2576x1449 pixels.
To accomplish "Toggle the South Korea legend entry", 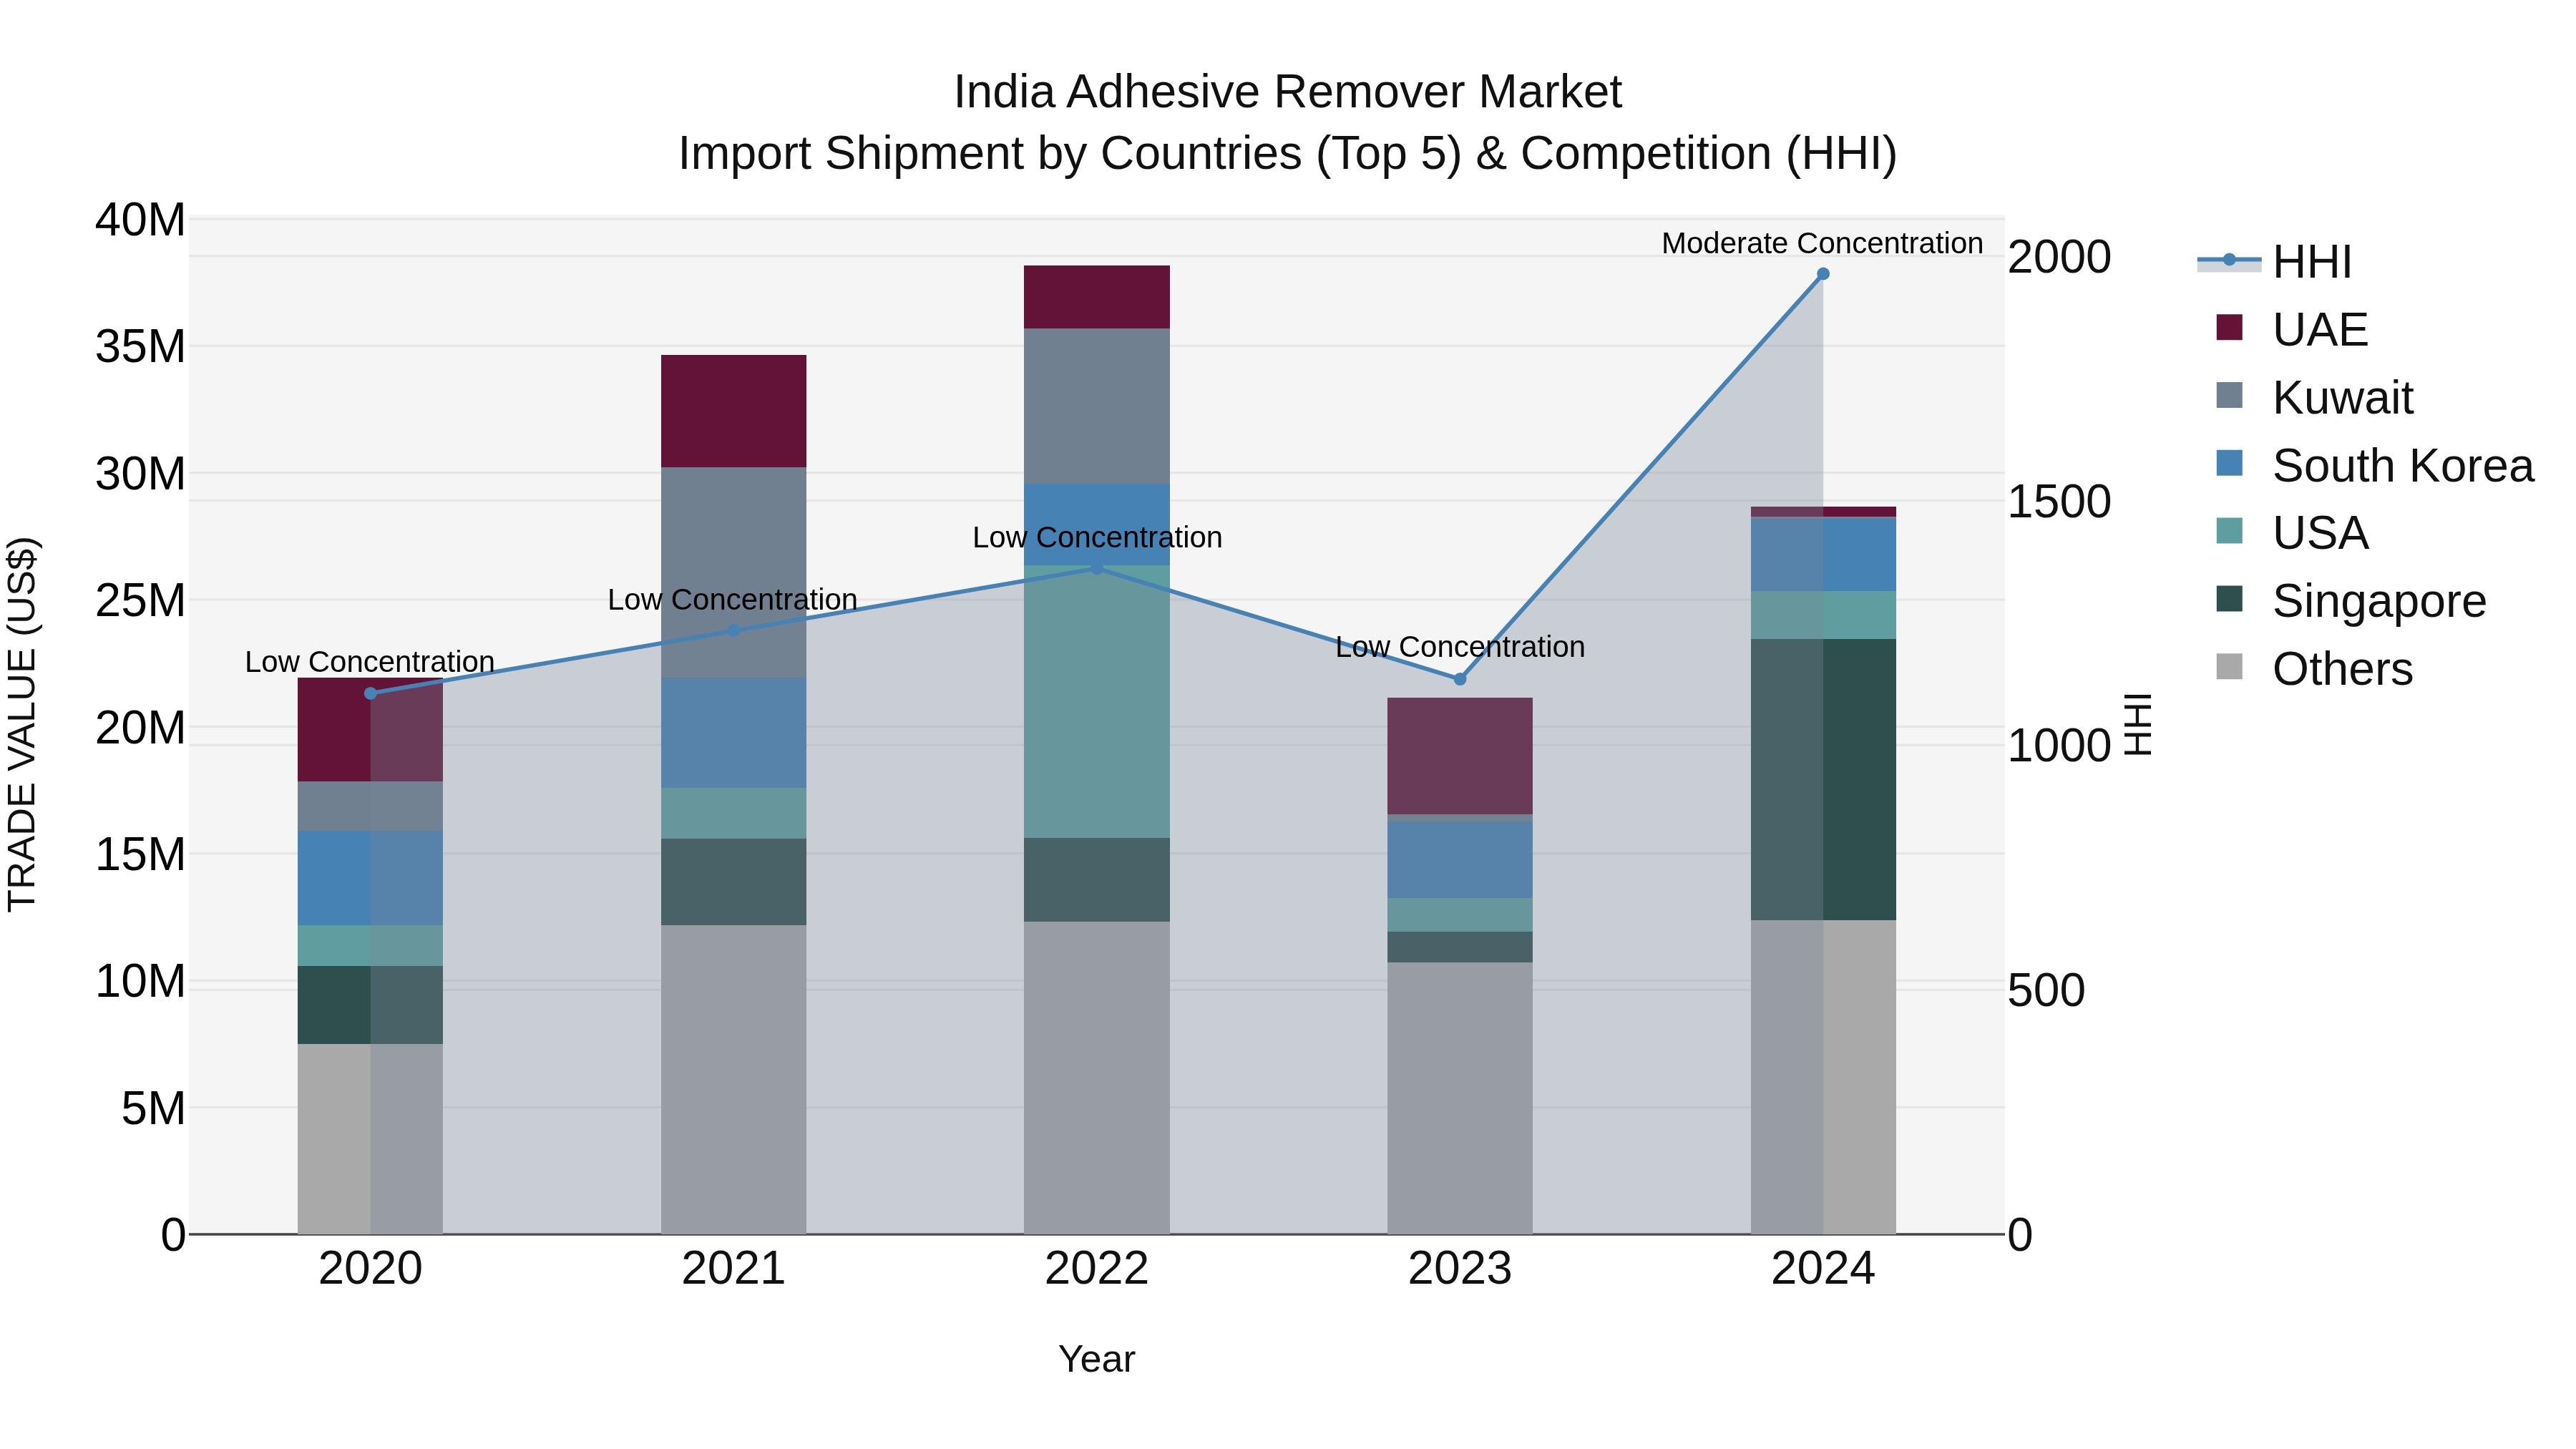I will [2374, 465].
